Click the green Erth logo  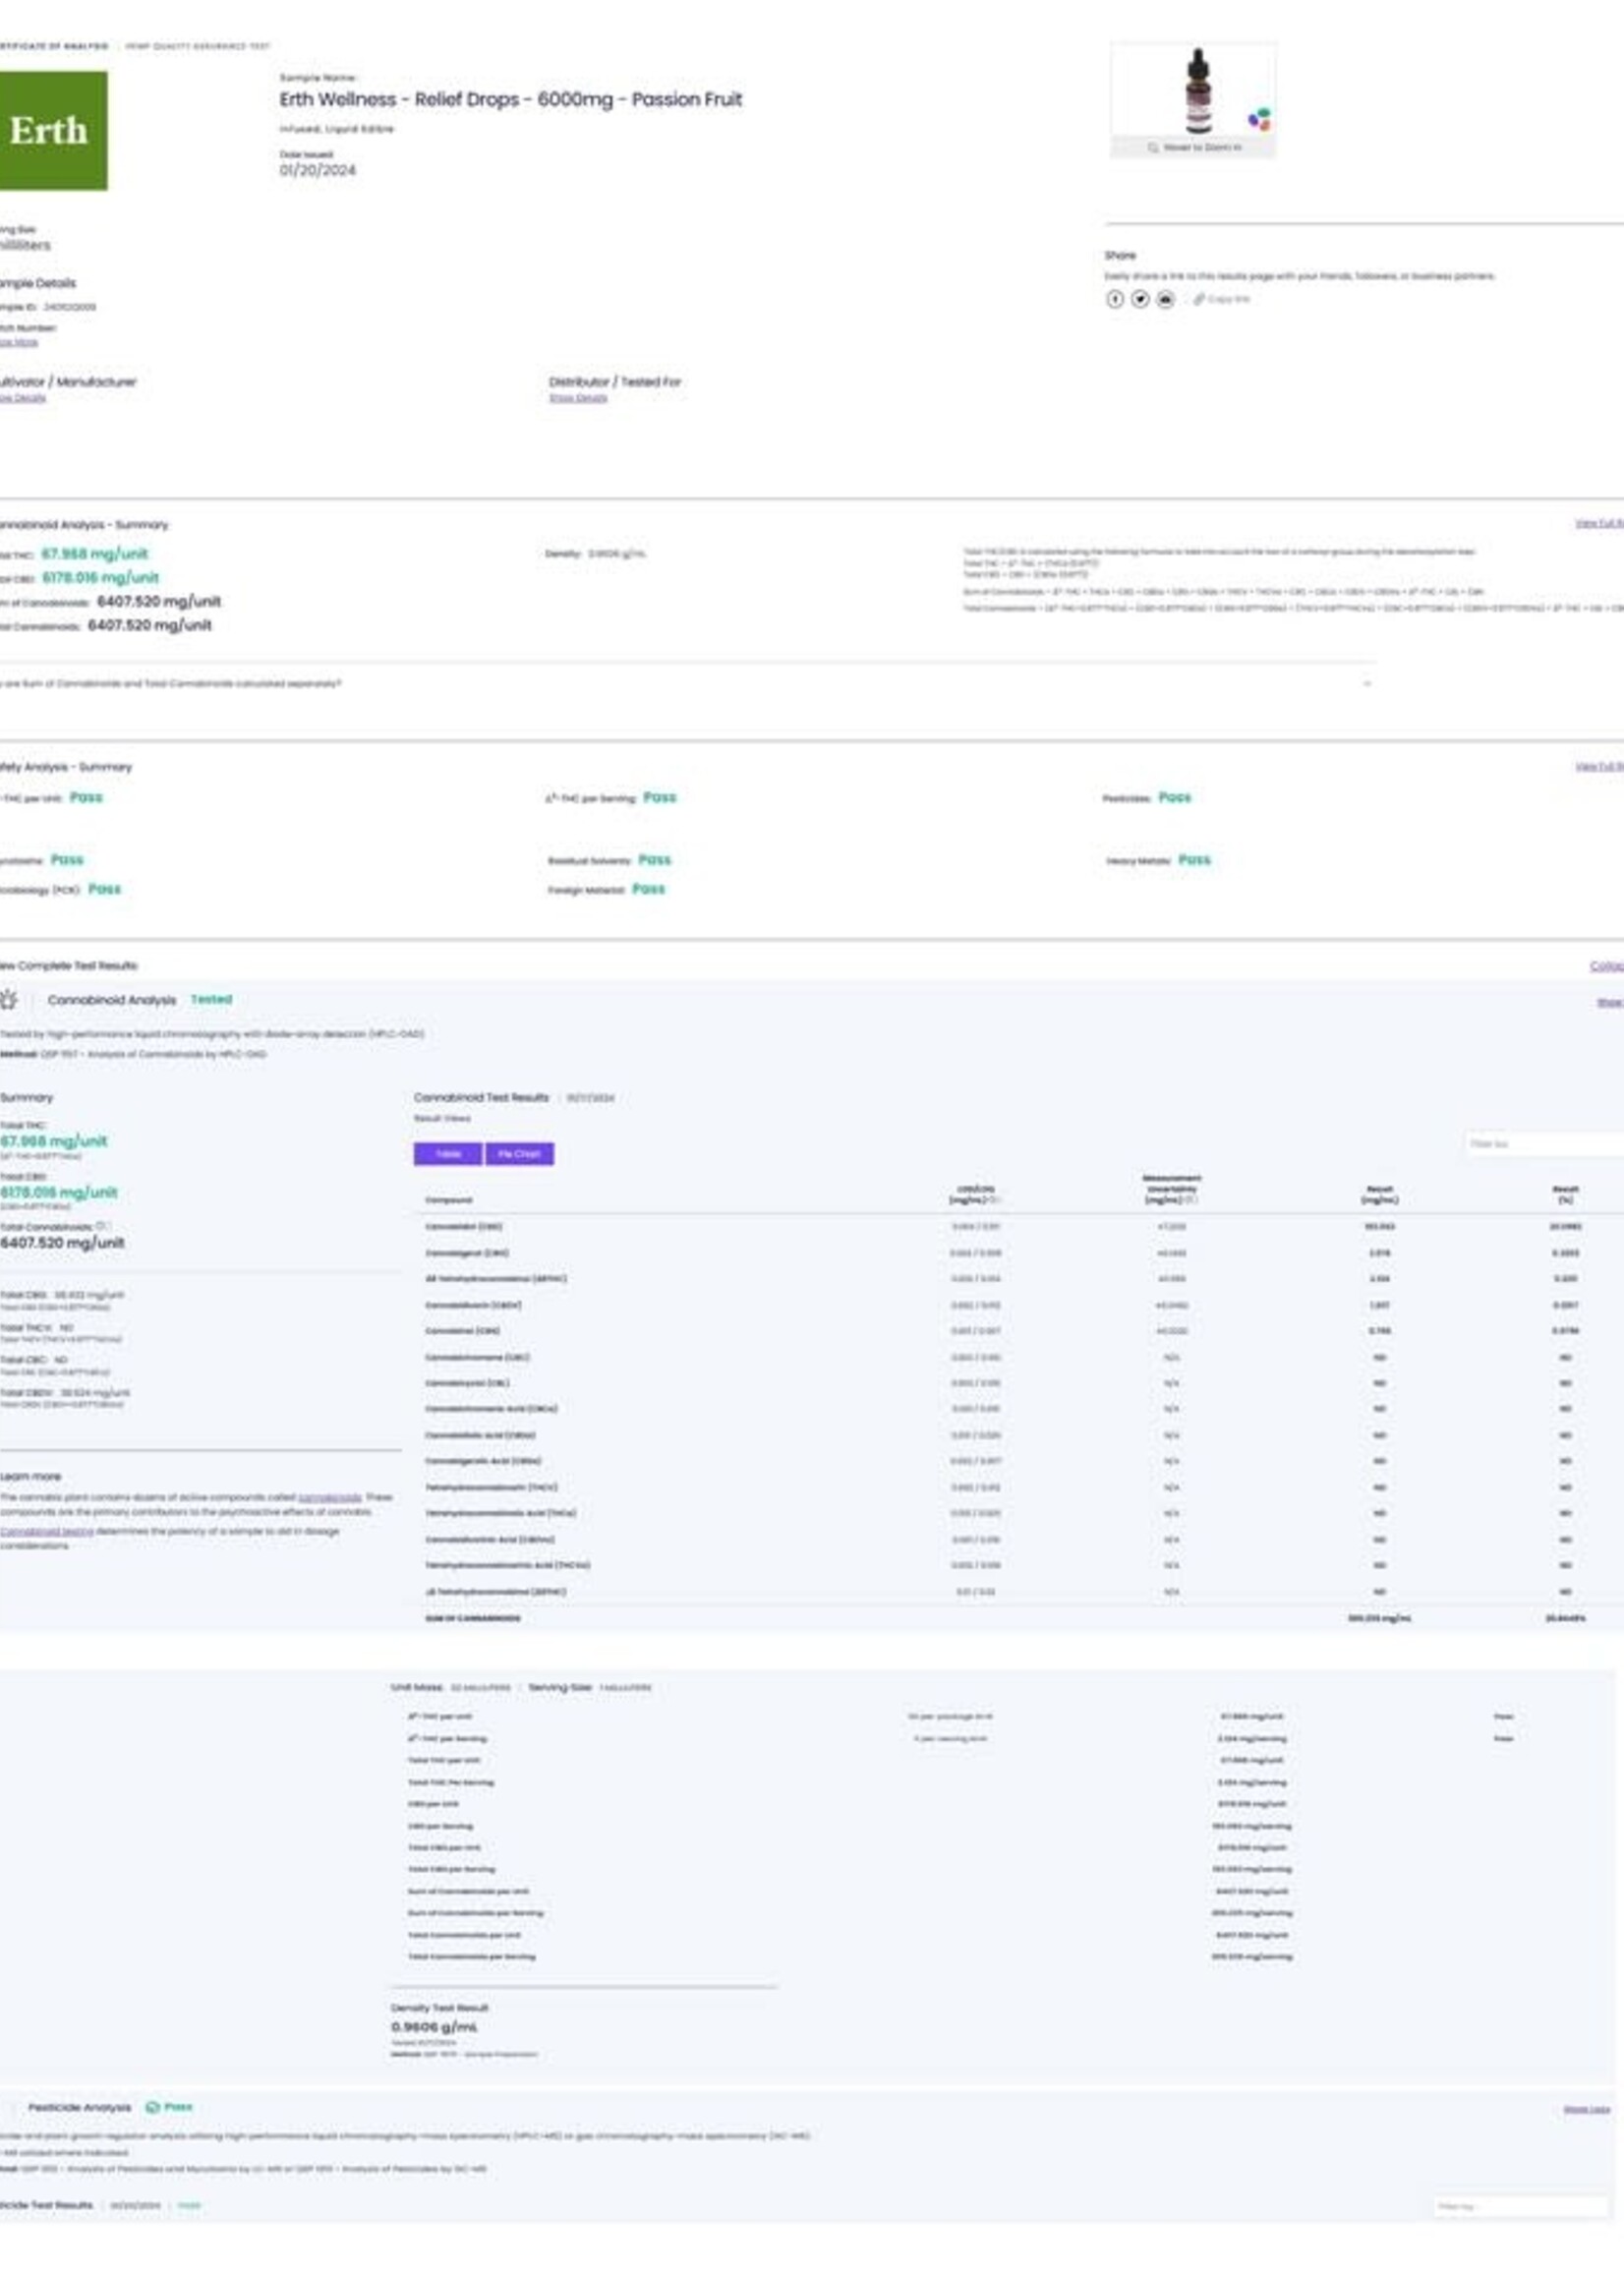pos(52,130)
